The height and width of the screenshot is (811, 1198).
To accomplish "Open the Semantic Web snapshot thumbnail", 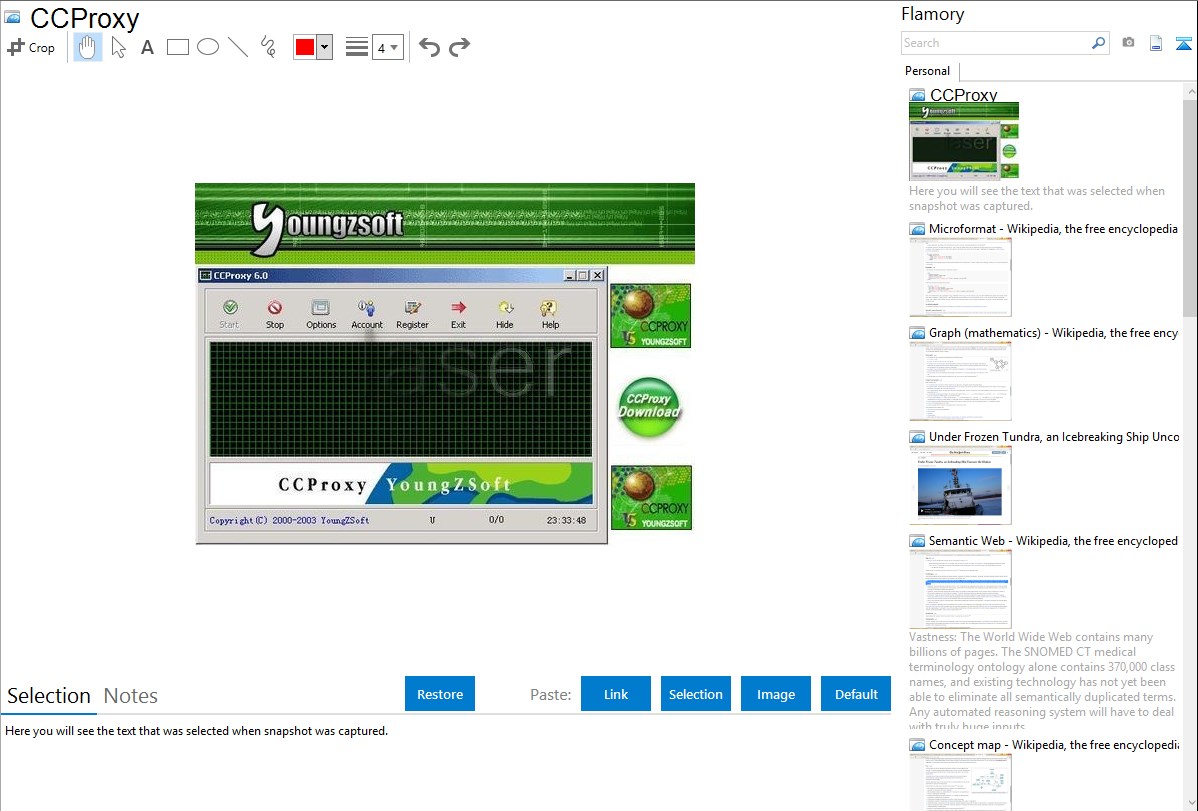I will coord(960,588).
